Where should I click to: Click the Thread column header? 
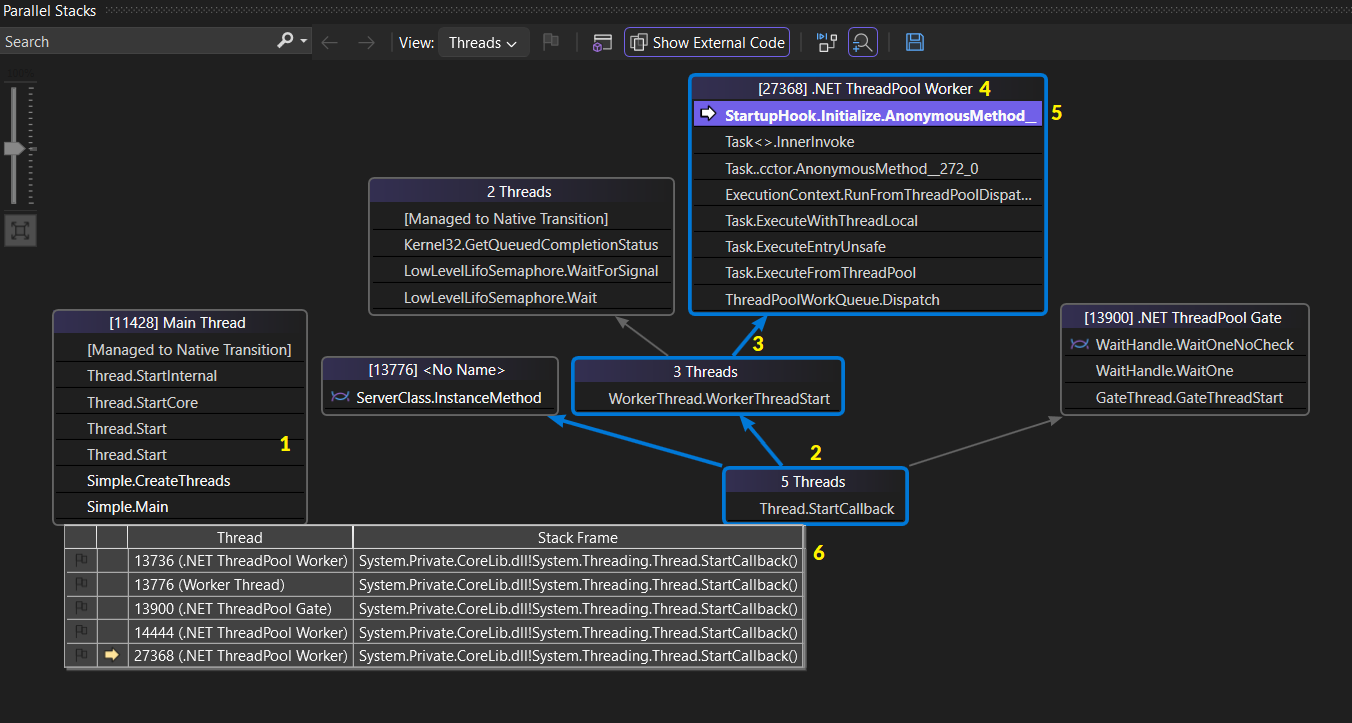[240, 538]
